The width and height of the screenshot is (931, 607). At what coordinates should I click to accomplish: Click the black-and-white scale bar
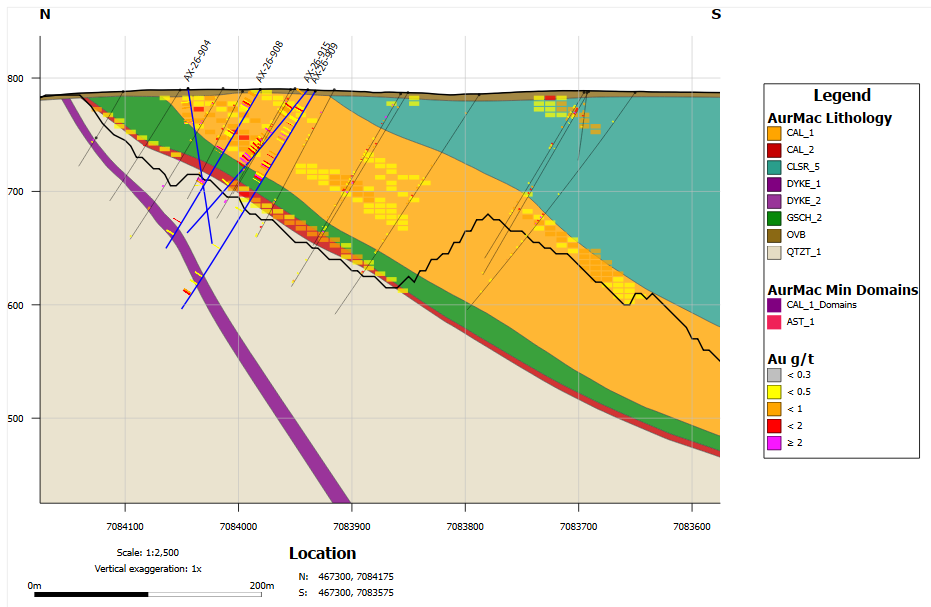point(148,595)
